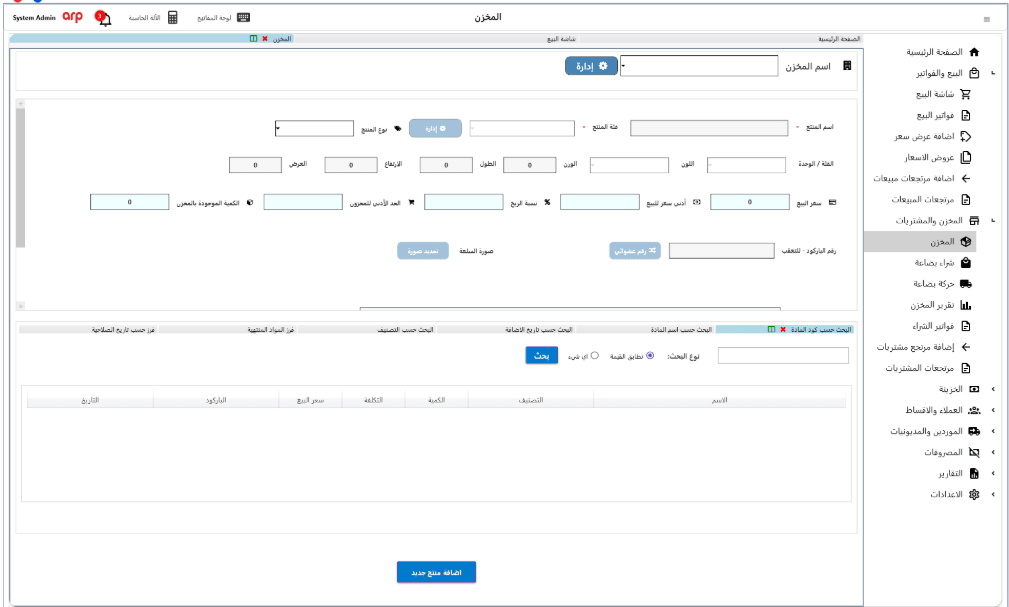Click the إدارة button beside فئة المنتج
This screenshot has width=1009, height=607.
pyautogui.click(x=435, y=128)
